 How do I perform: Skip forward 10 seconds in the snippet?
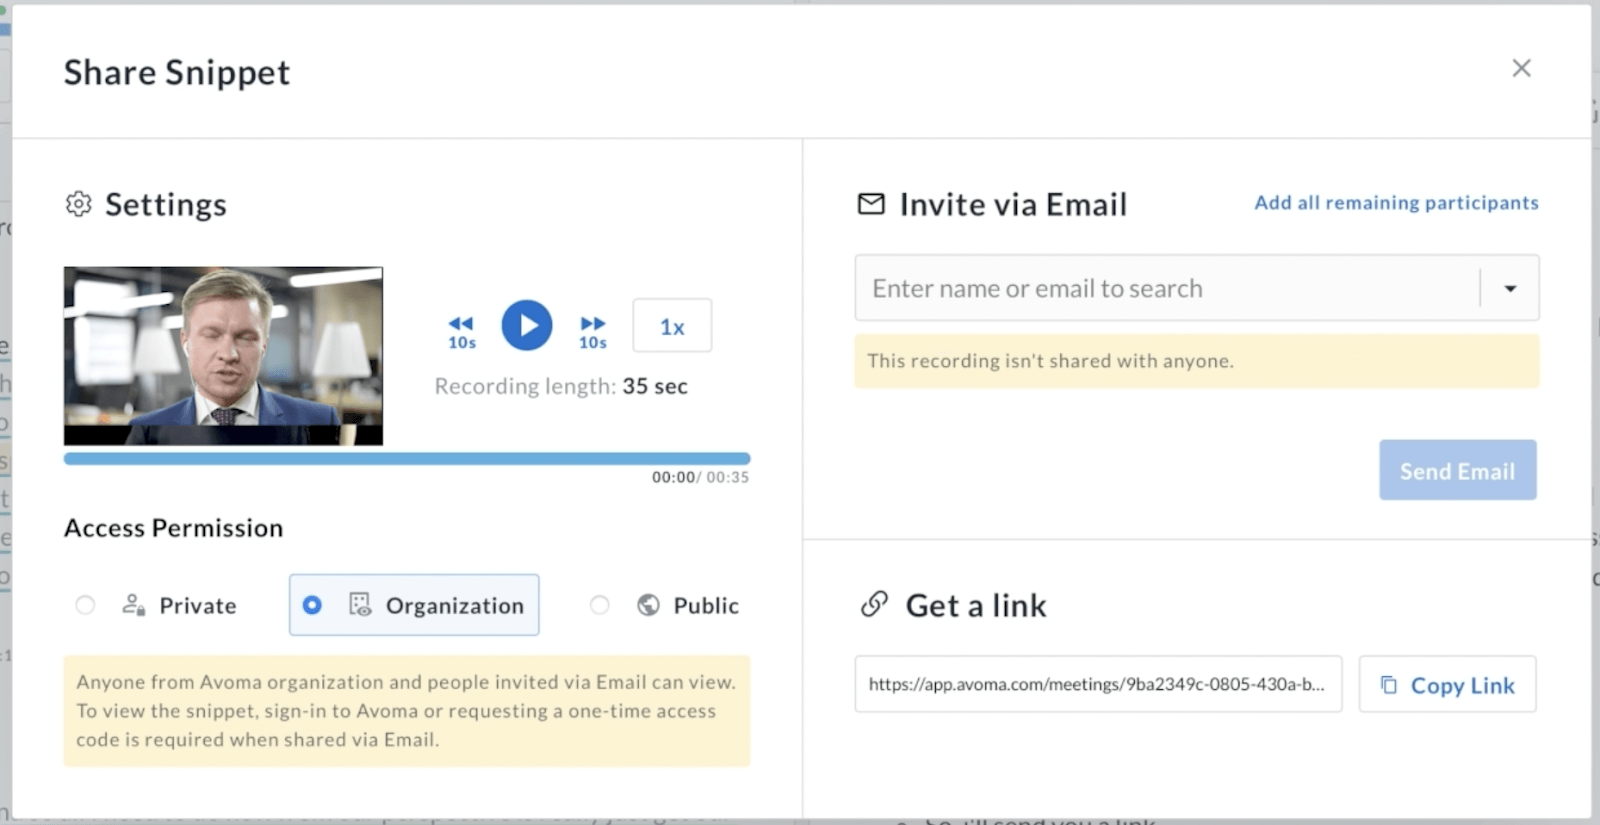point(593,332)
